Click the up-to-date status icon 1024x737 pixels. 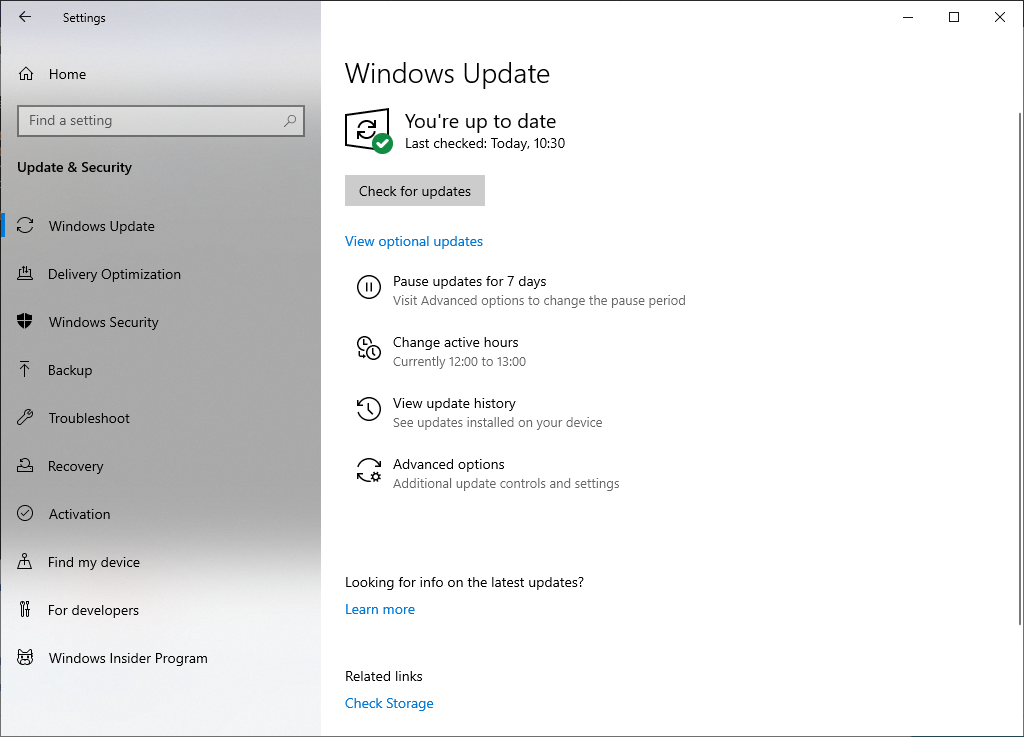click(x=368, y=131)
